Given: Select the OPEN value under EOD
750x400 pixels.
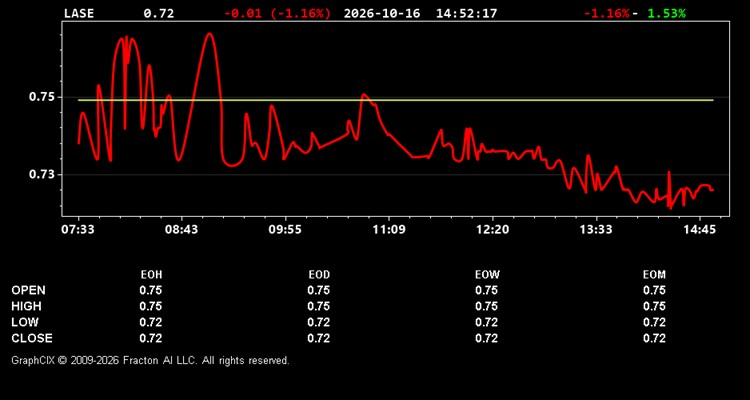Looking at the screenshot, I should tap(319, 290).
